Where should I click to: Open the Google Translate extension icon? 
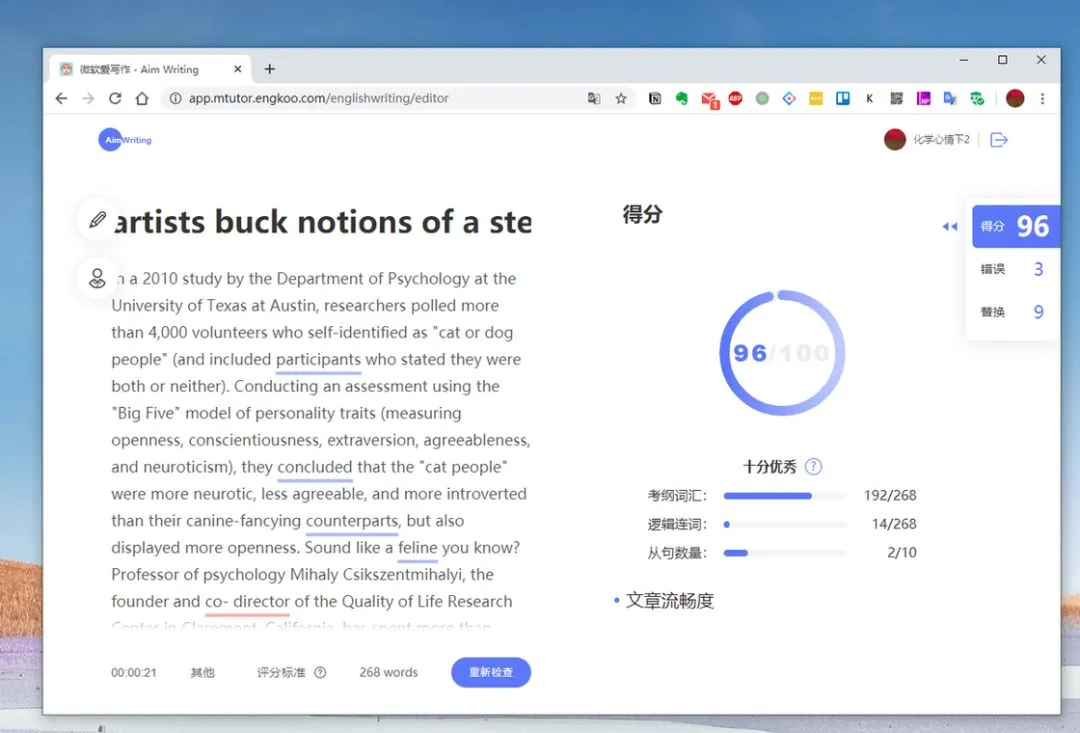pos(951,99)
